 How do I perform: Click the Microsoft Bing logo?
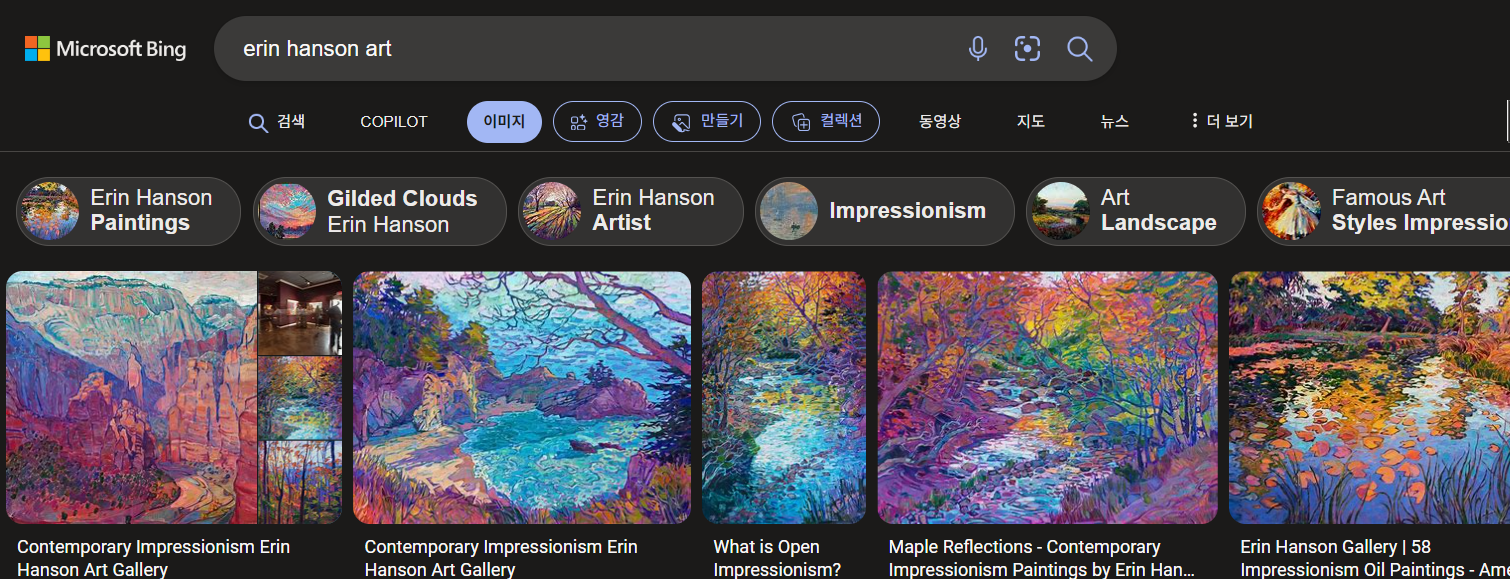106,48
